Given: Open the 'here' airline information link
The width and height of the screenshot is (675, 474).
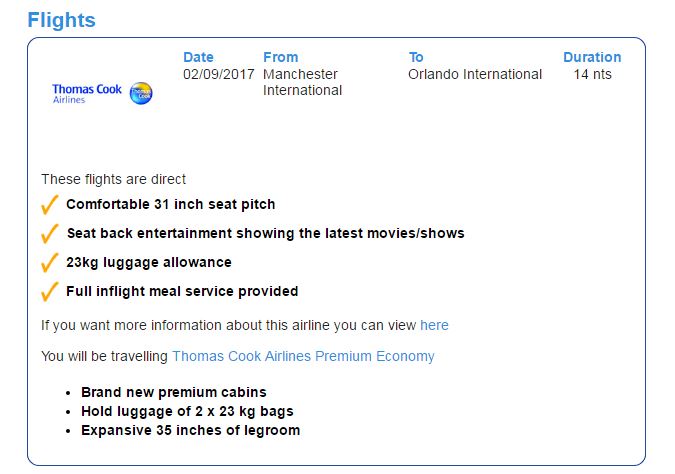Looking at the screenshot, I should 434,325.
